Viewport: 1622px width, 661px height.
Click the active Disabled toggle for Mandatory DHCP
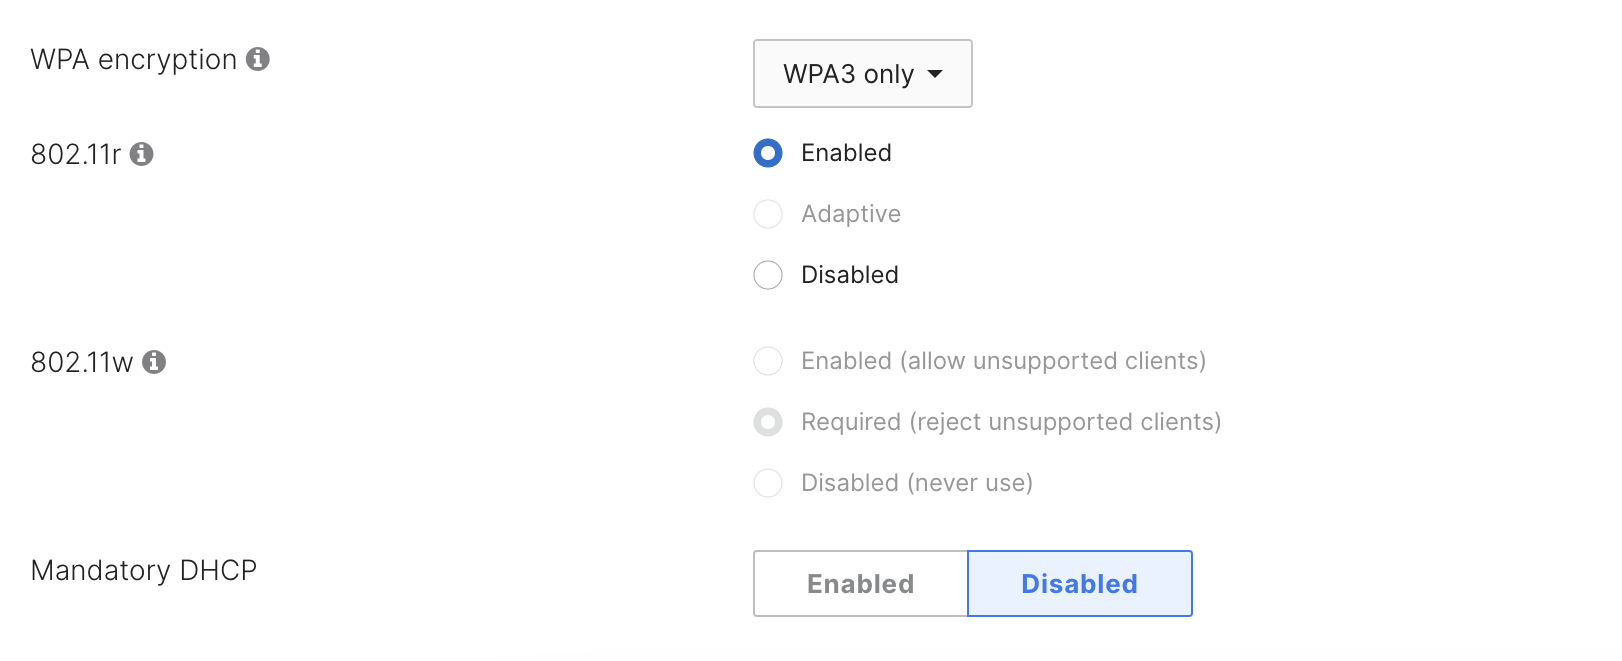[1079, 584]
